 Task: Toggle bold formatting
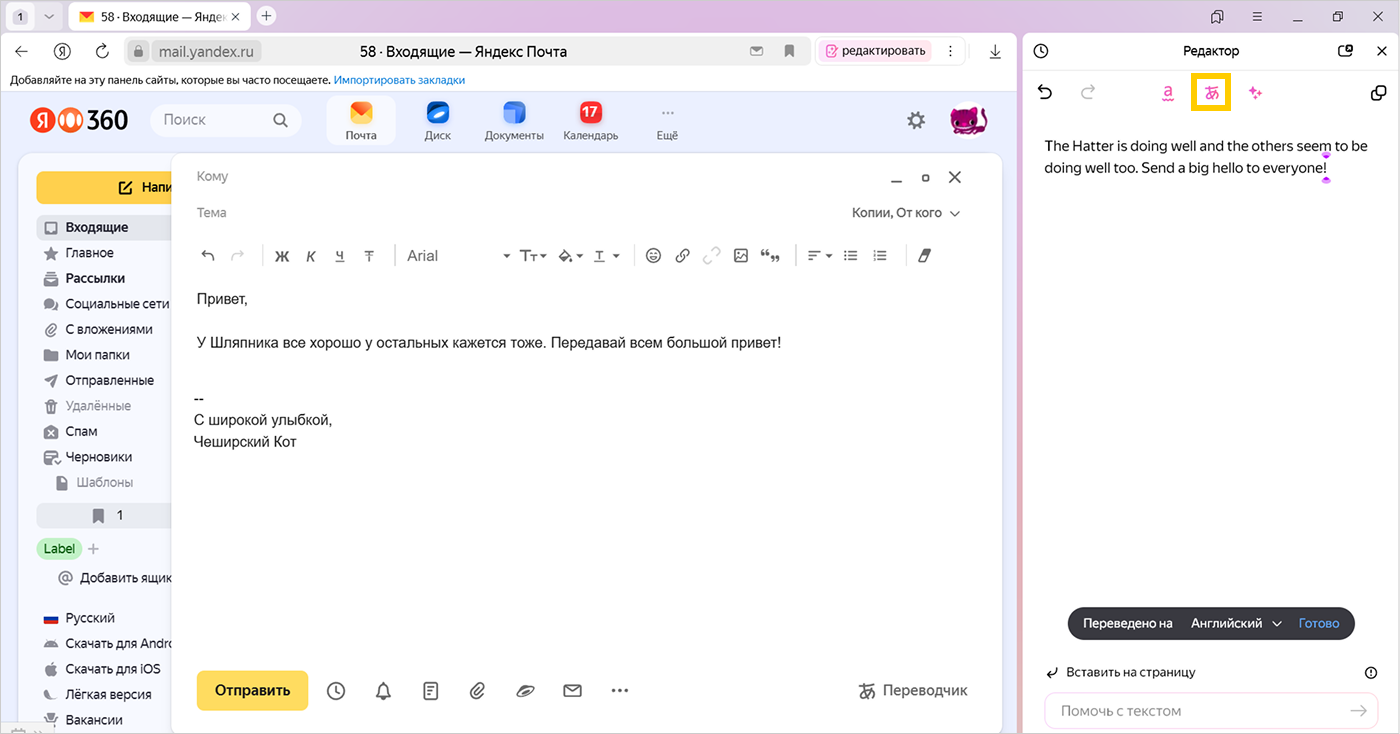coord(282,256)
